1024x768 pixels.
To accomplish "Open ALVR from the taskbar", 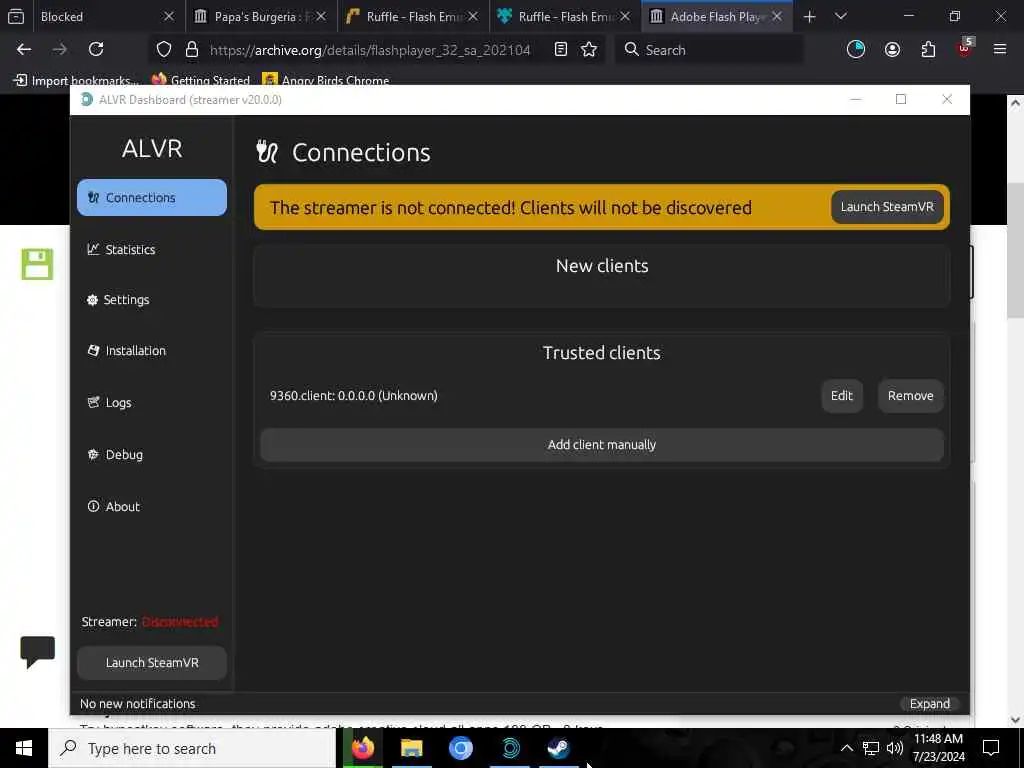I will tap(510, 748).
